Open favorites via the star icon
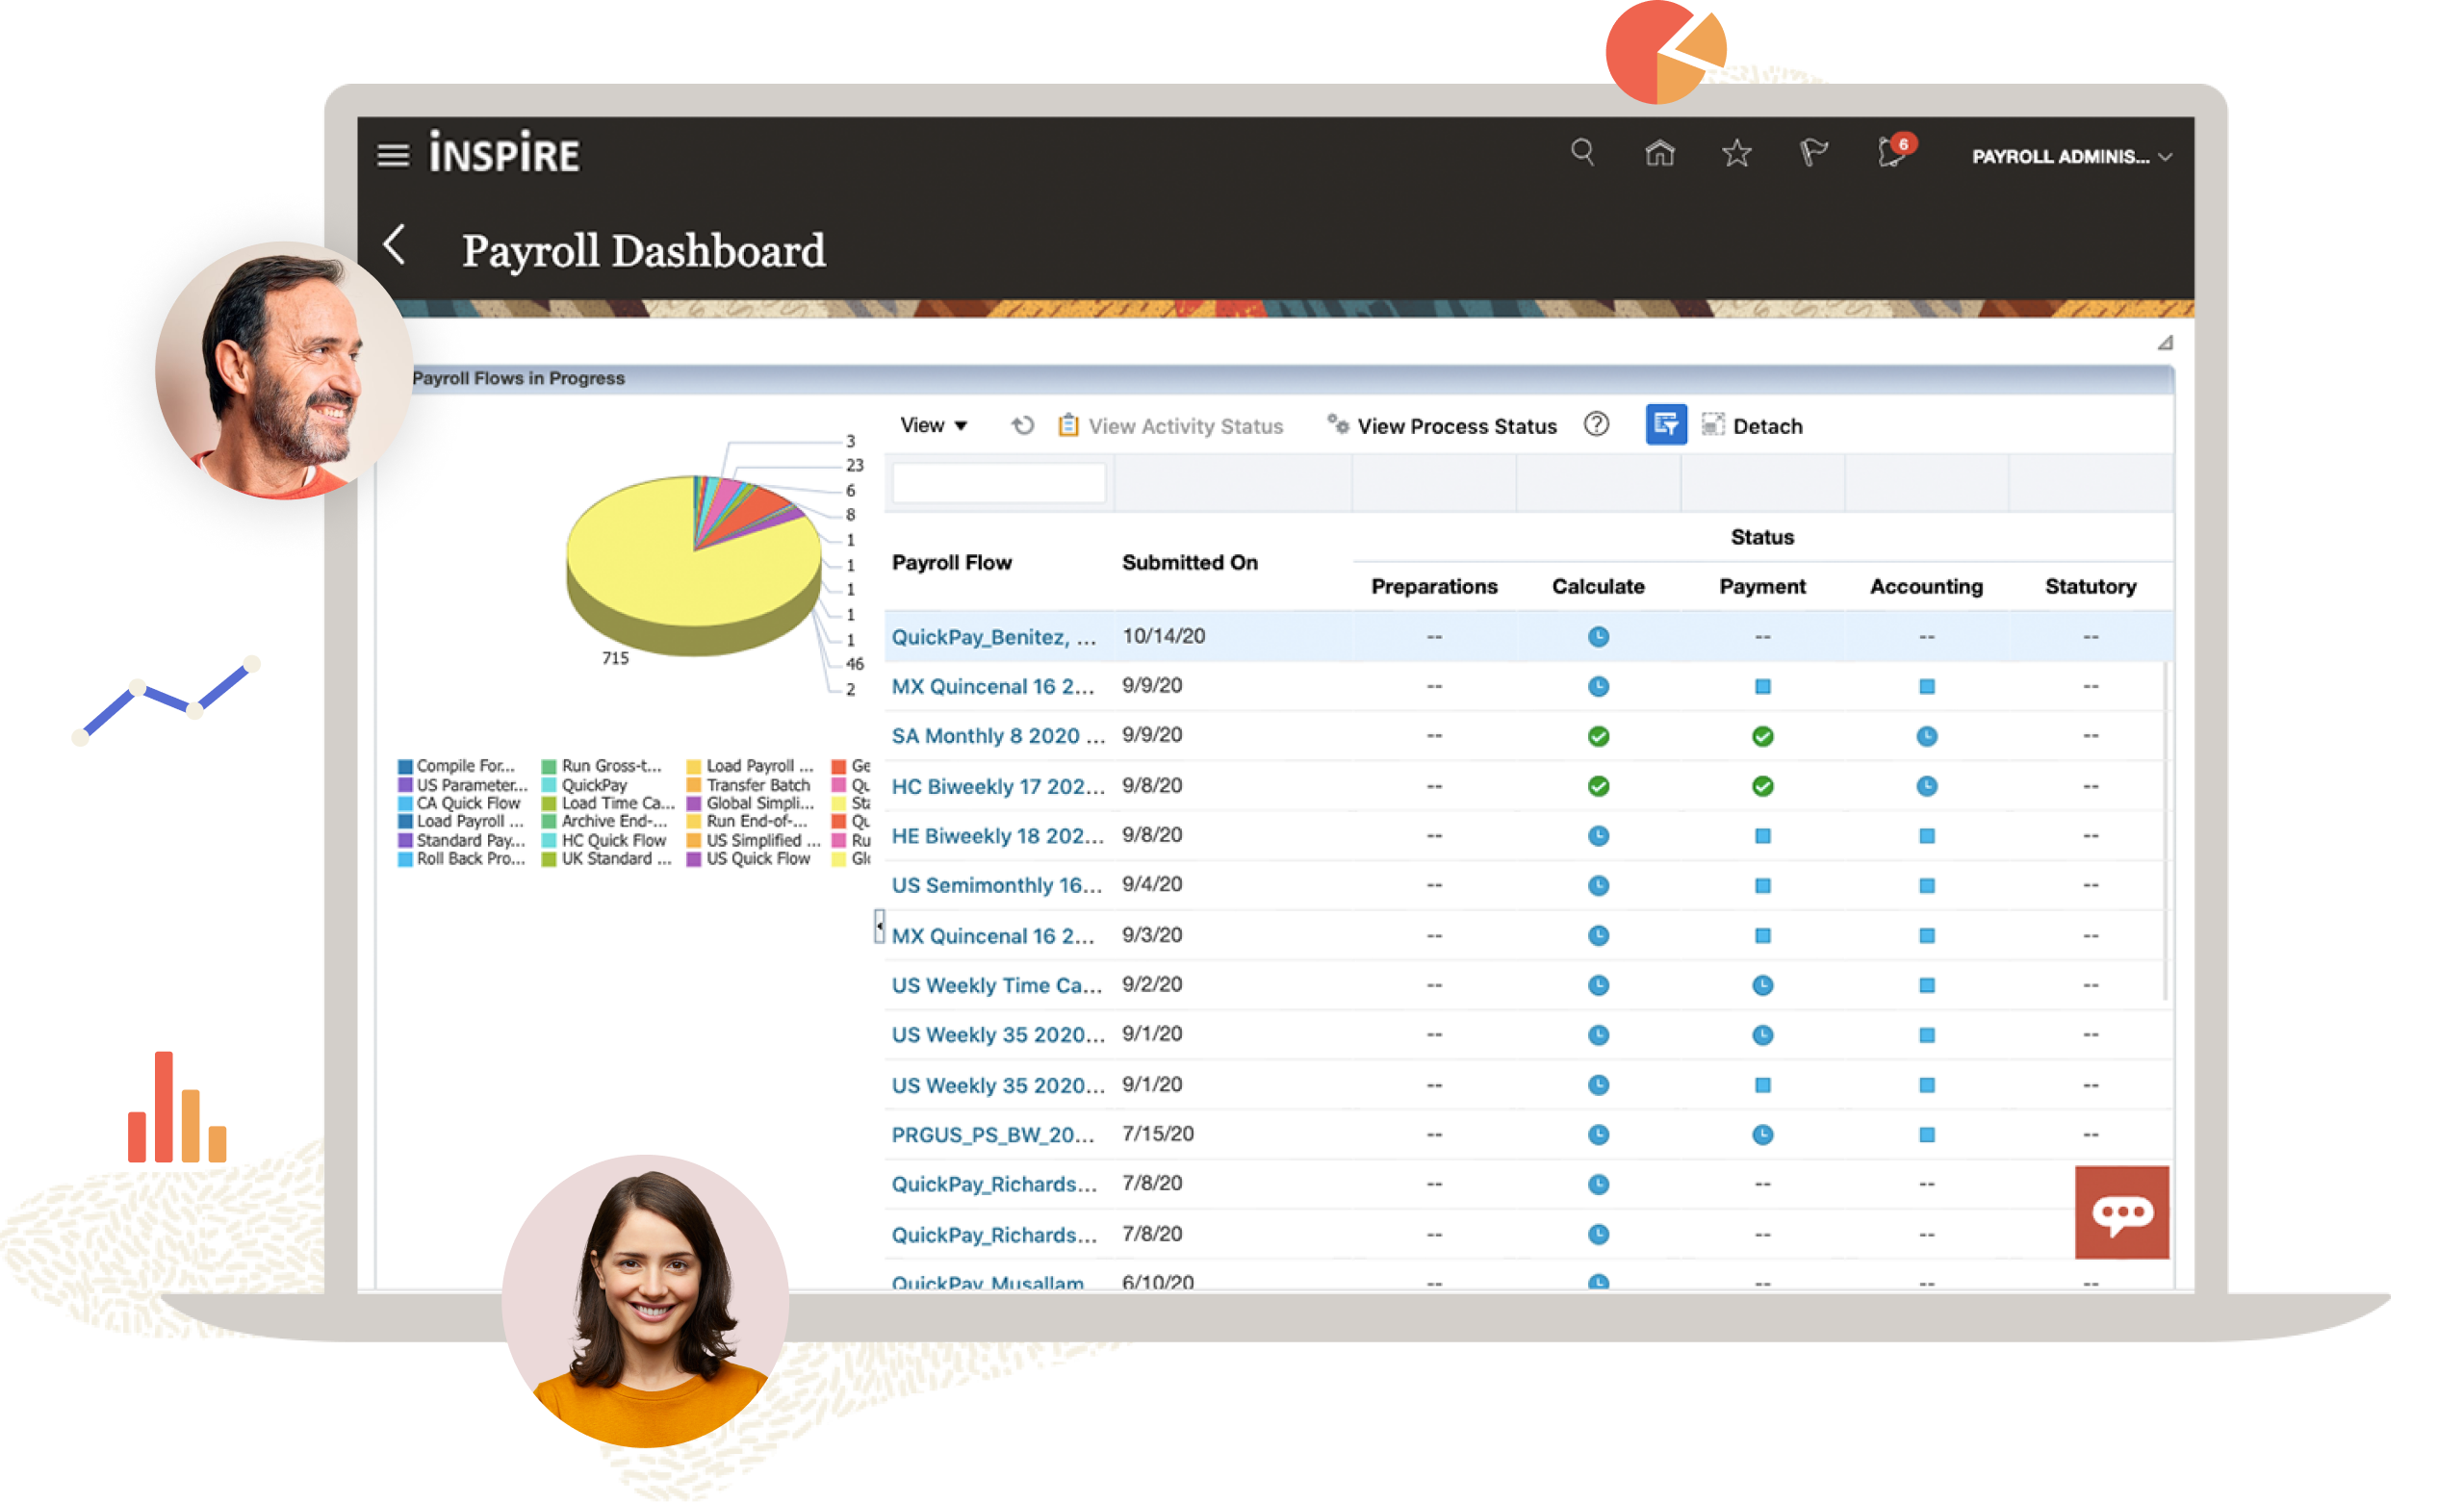This screenshot has height=1504, width=2464. (1736, 153)
